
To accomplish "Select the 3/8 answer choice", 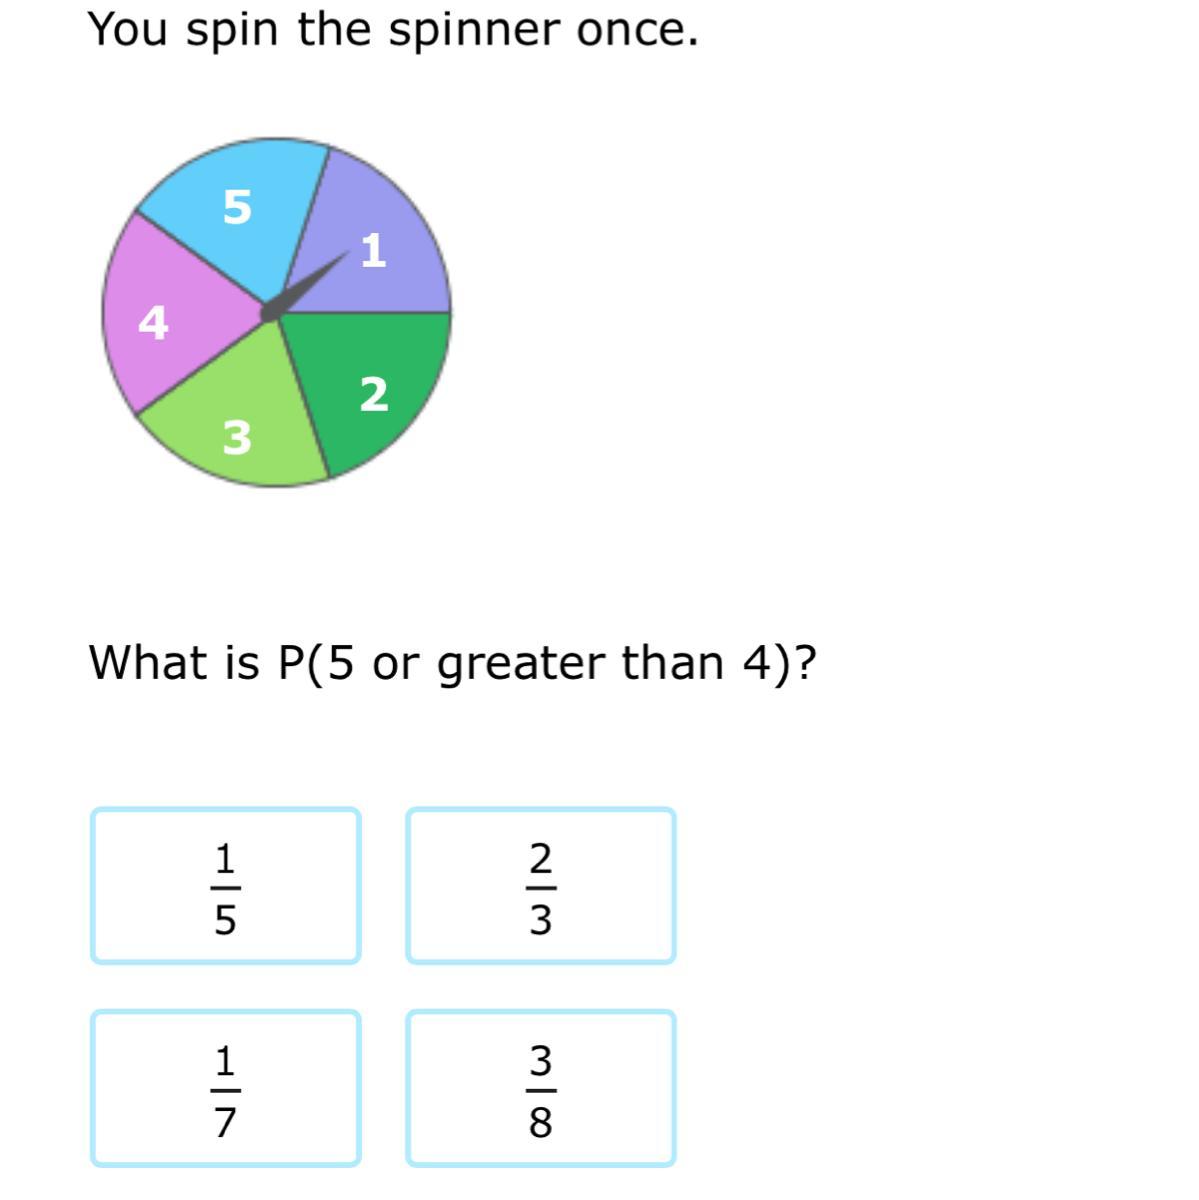I will 541,1088.
